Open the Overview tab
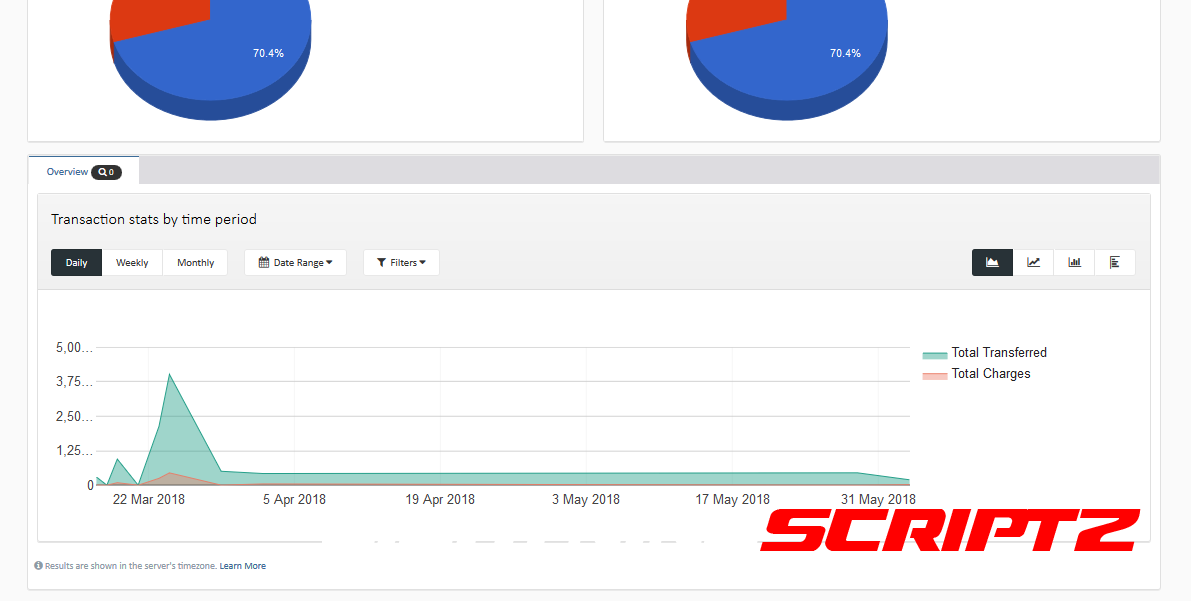 (x=67, y=172)
